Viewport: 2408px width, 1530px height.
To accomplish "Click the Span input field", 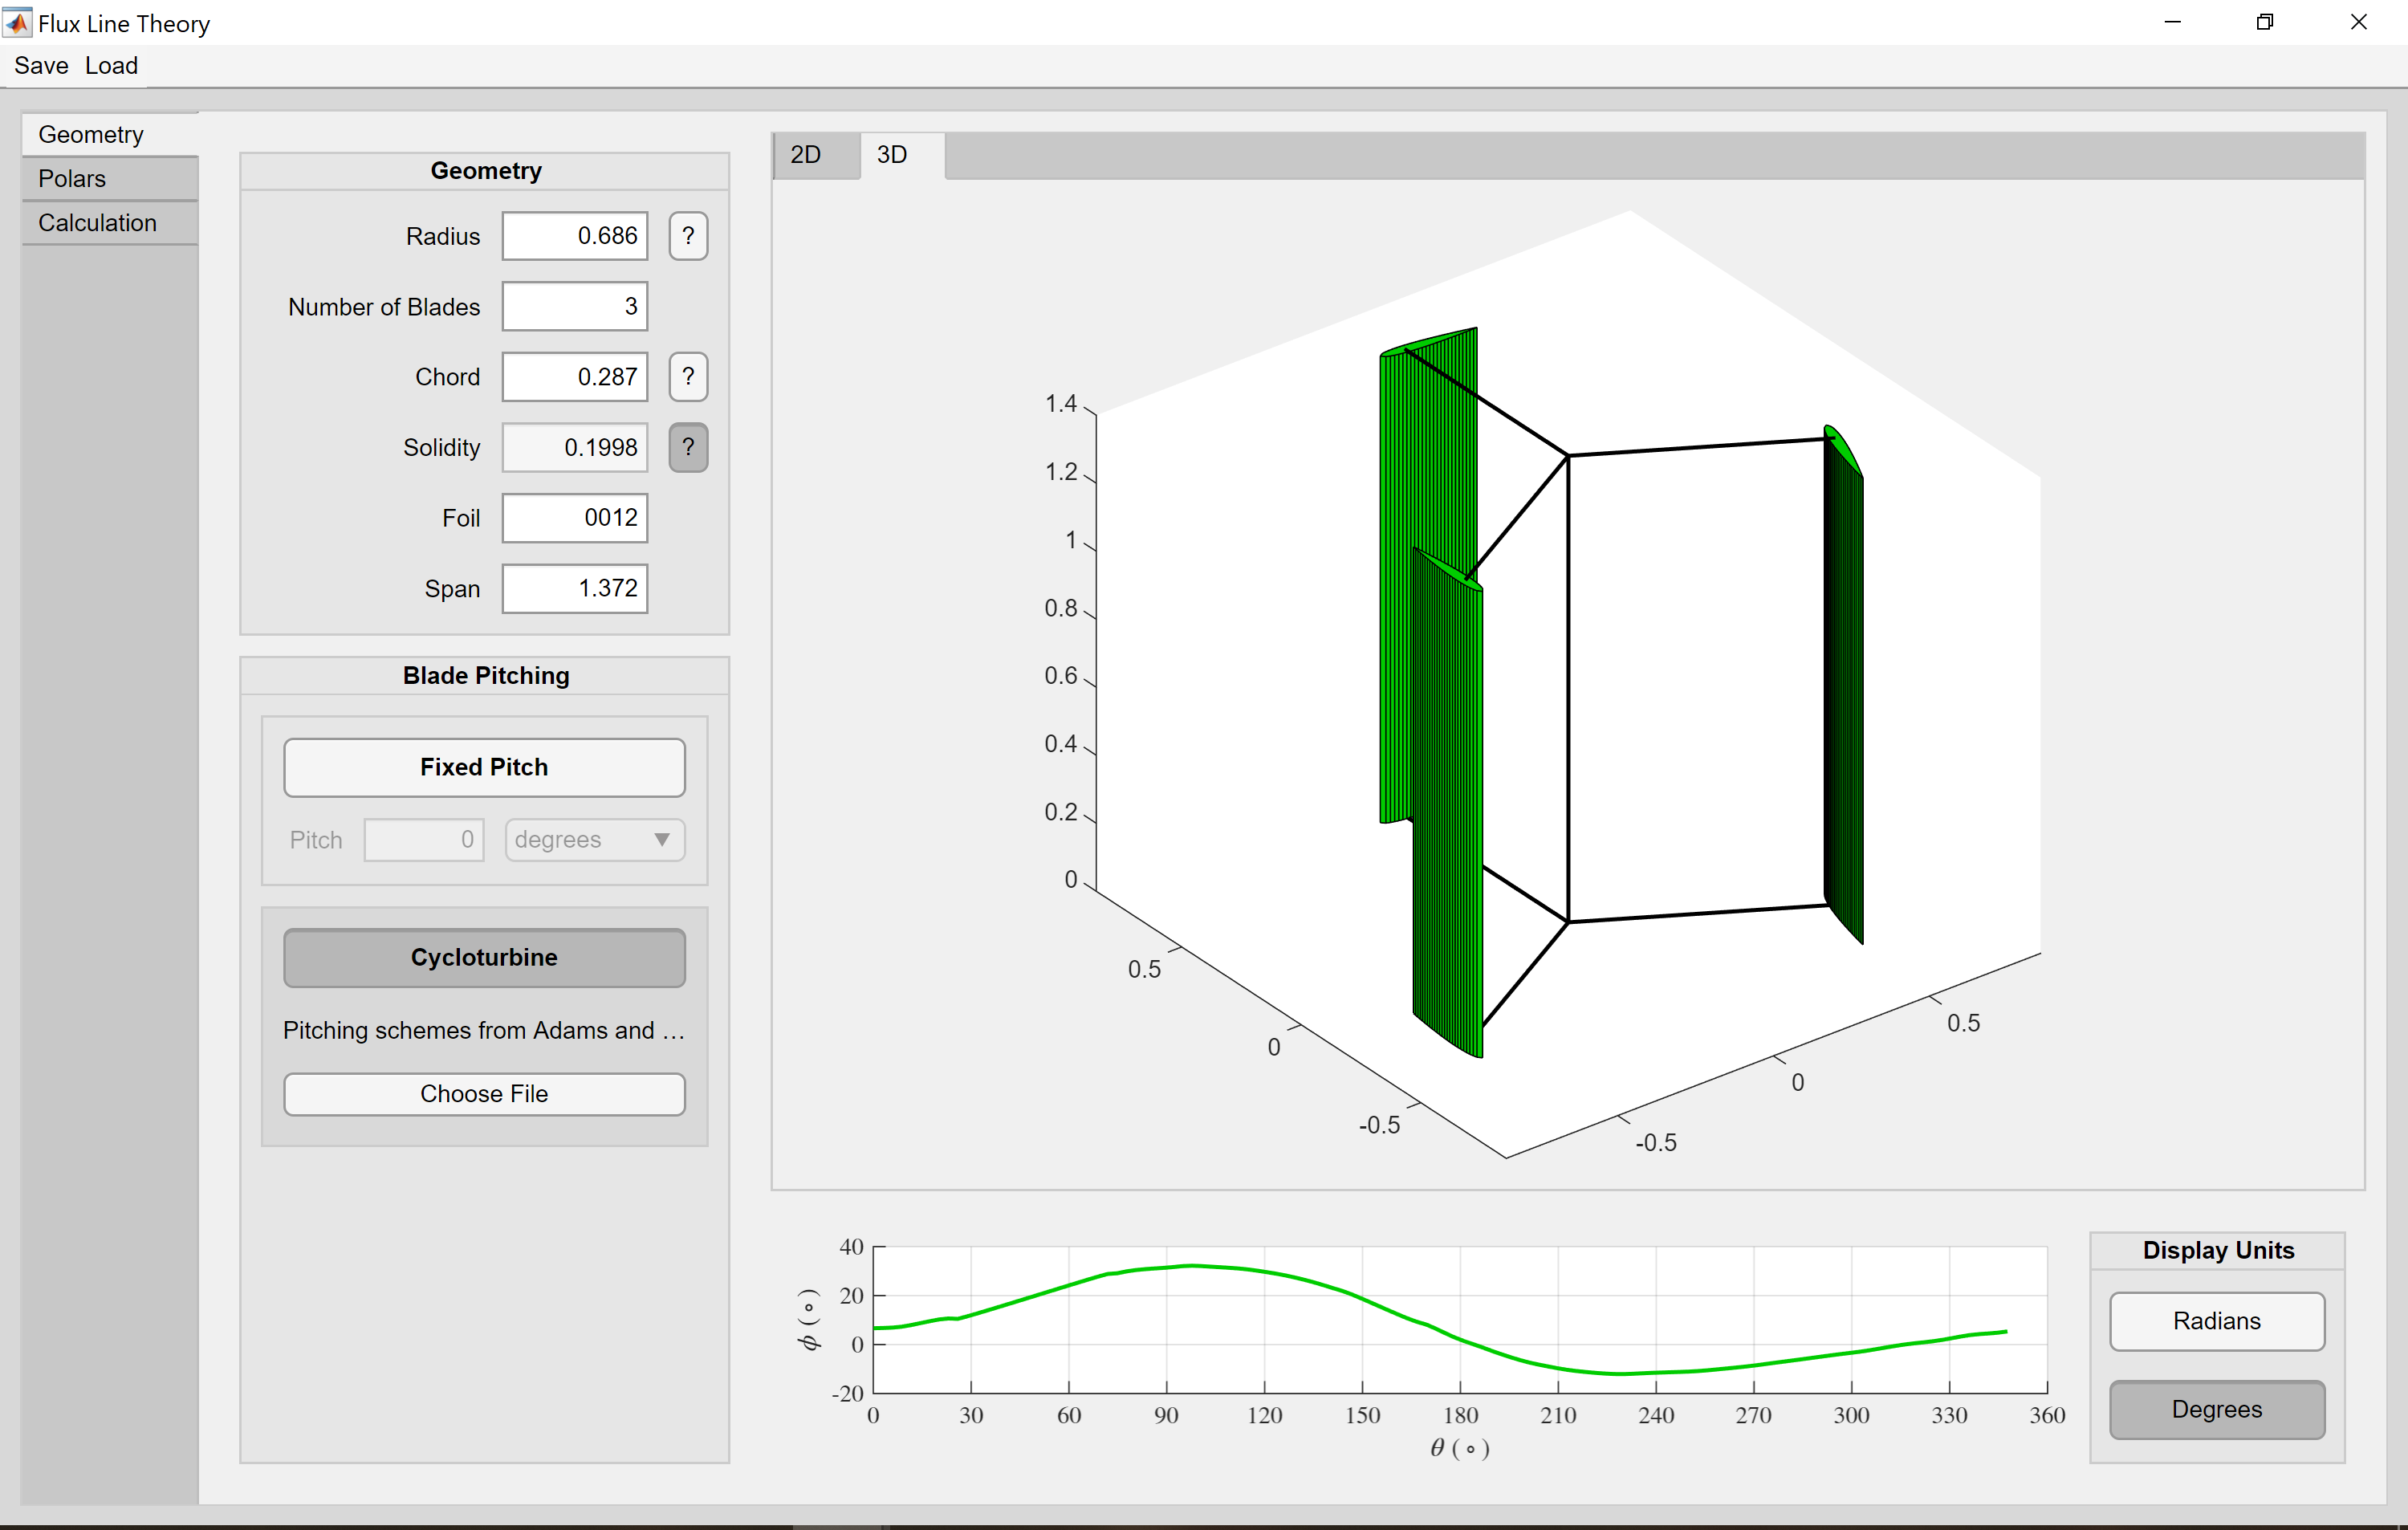I will pos(575,588).
